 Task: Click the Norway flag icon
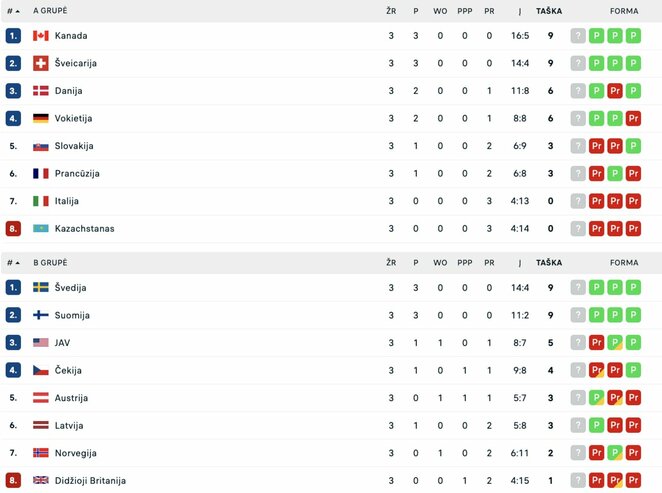tap(40, 453)
